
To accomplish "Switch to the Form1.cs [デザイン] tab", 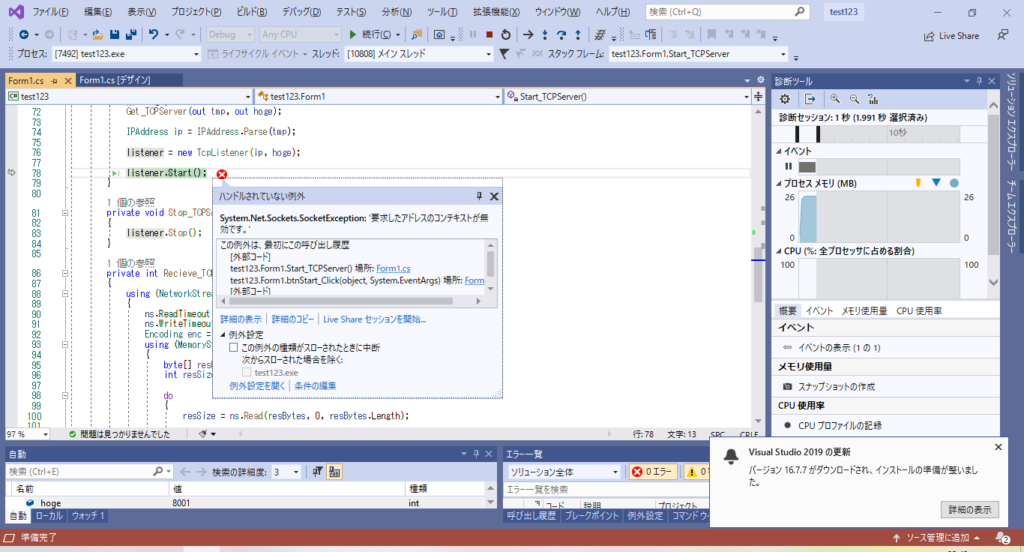I will point(115,80).
